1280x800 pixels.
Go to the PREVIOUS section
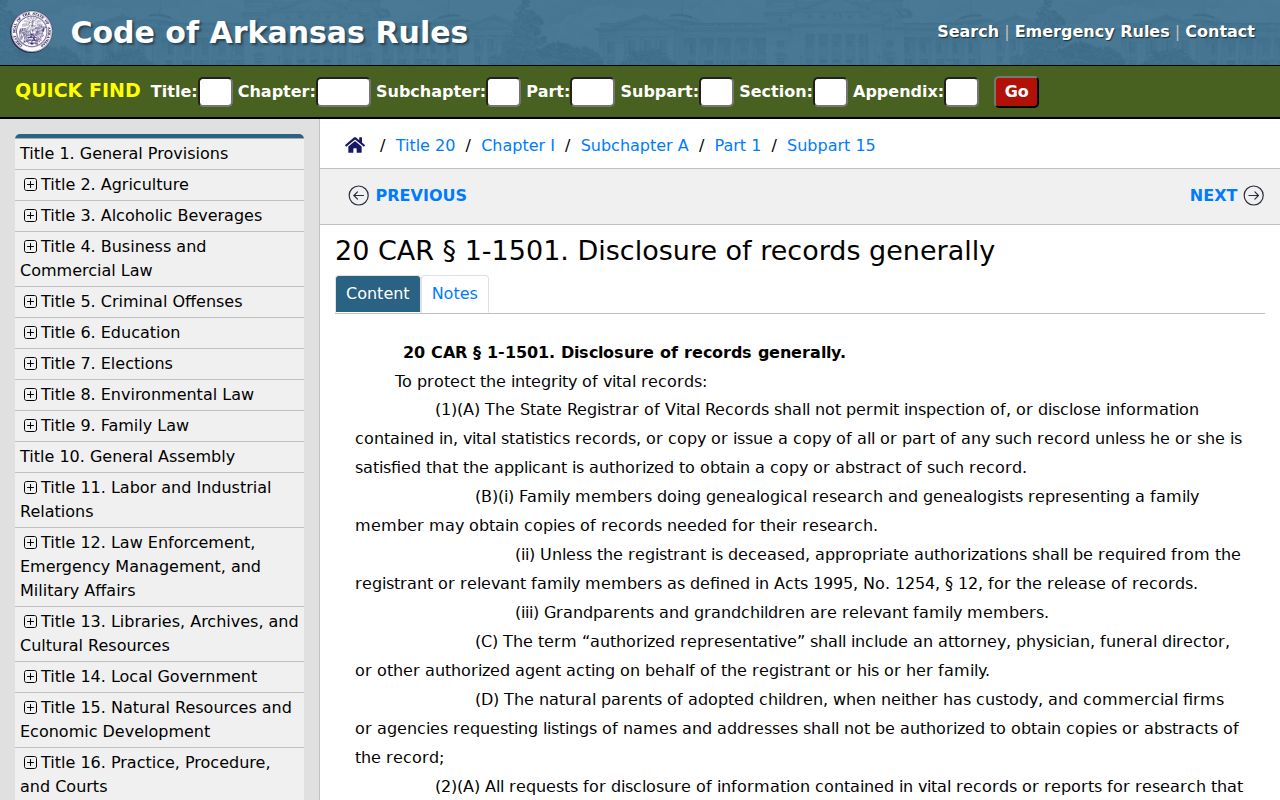click(421, 195)
